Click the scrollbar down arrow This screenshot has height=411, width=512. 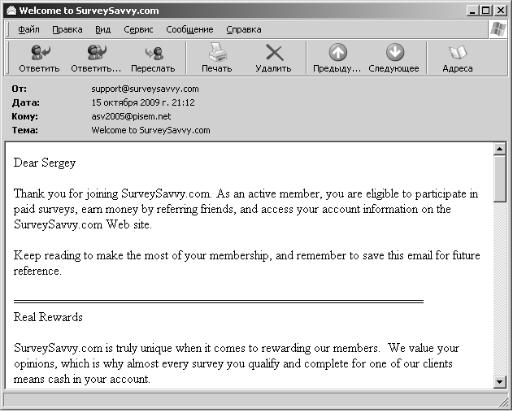click(499, 382)
